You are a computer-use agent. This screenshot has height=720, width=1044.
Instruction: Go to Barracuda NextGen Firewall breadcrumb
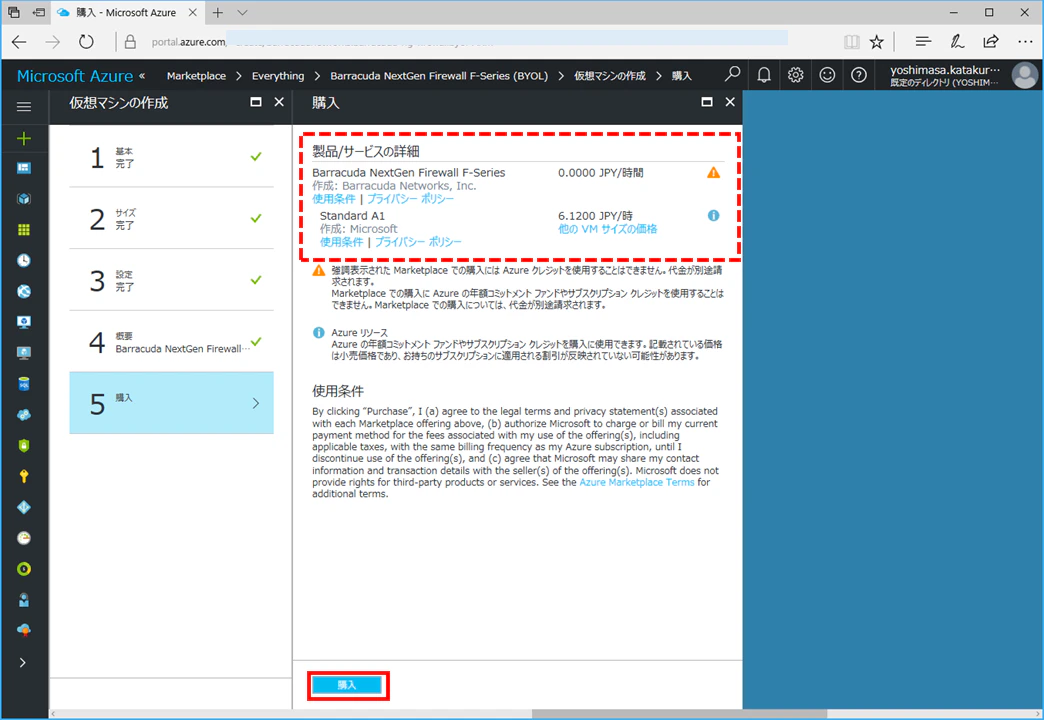click(439, 76)
